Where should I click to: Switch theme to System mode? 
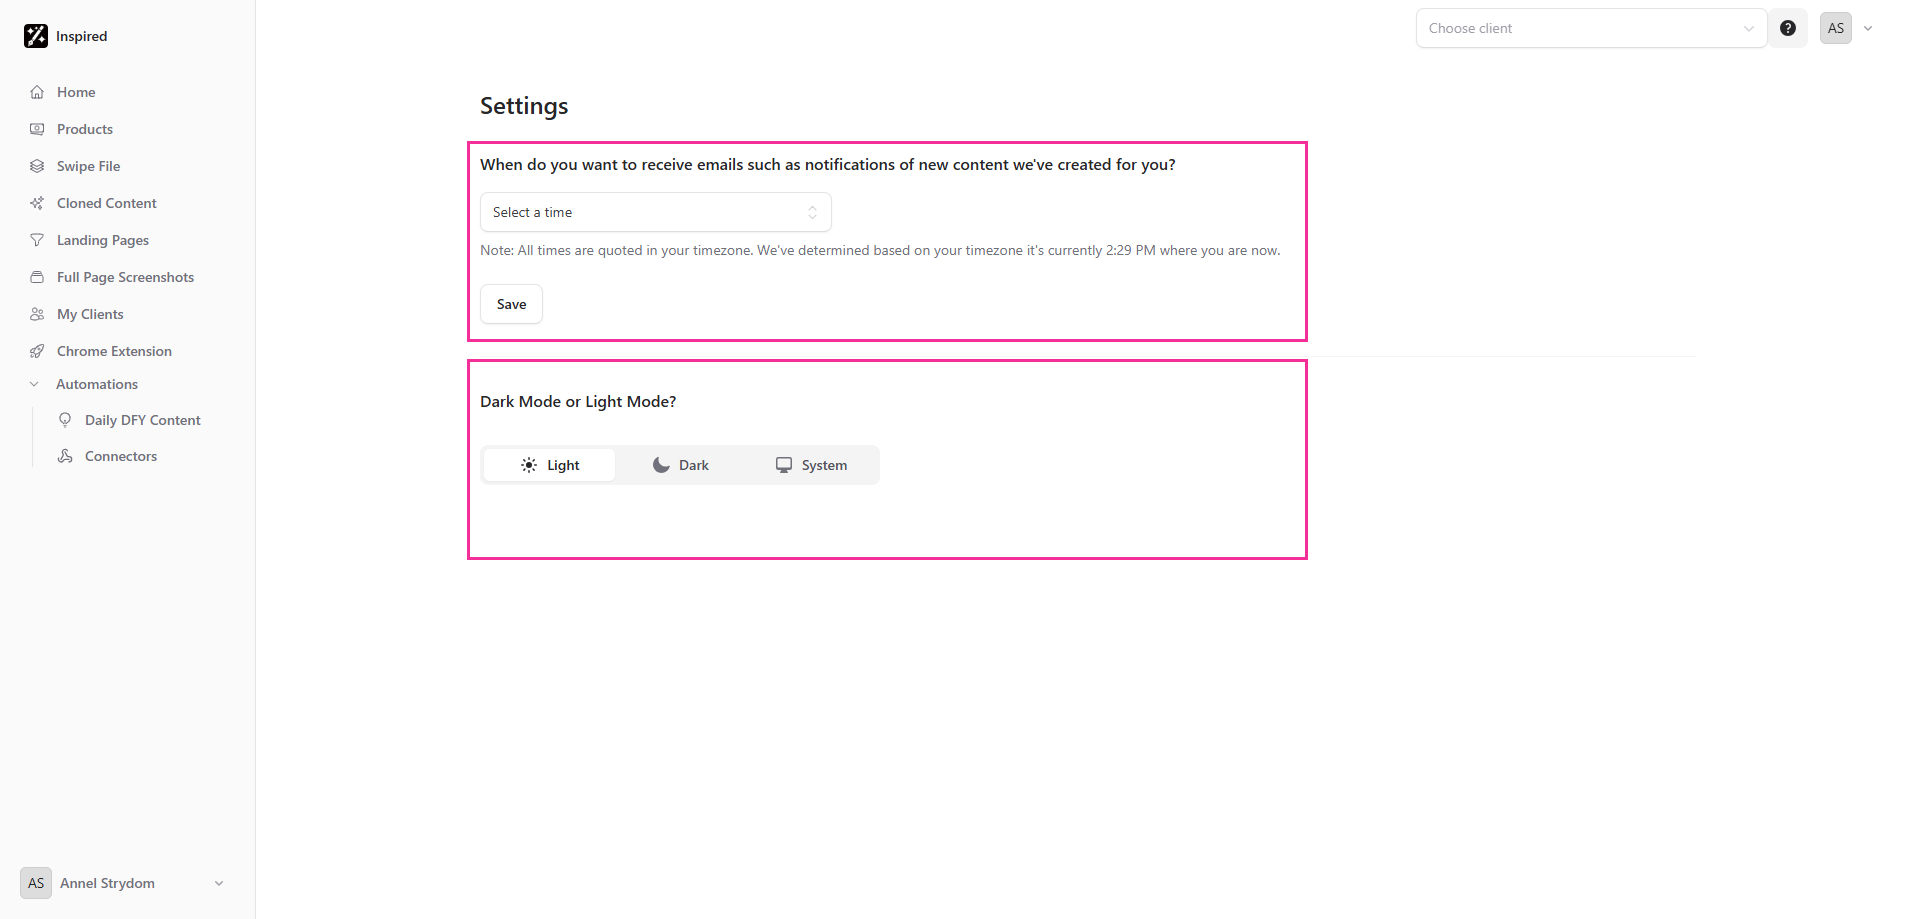[x=811, y=465]
